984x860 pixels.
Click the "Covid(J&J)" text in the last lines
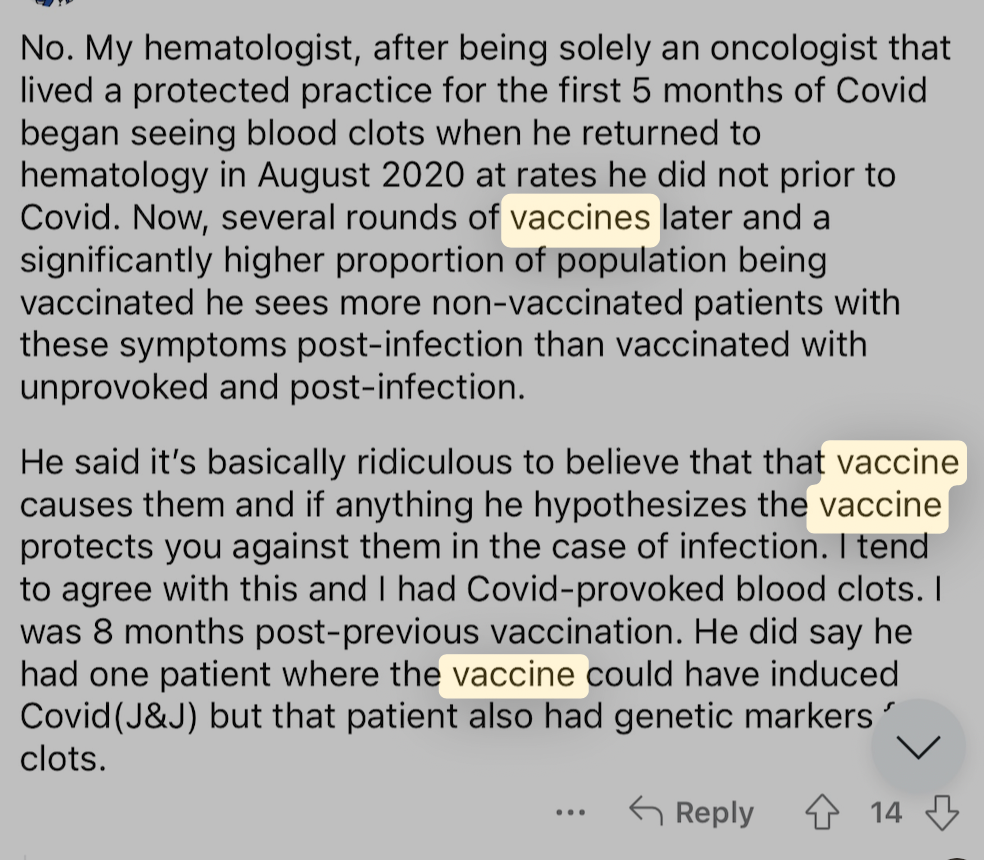coord(109,717)
